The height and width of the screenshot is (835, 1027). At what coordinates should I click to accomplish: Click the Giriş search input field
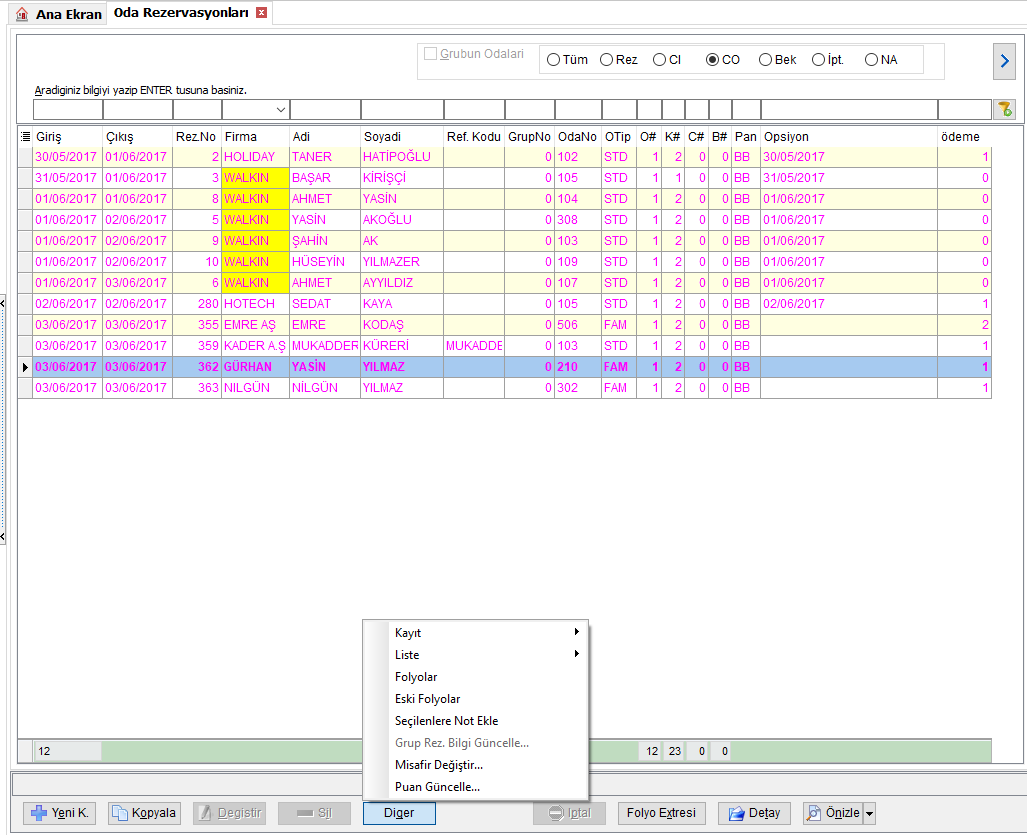tap(68, 109)
